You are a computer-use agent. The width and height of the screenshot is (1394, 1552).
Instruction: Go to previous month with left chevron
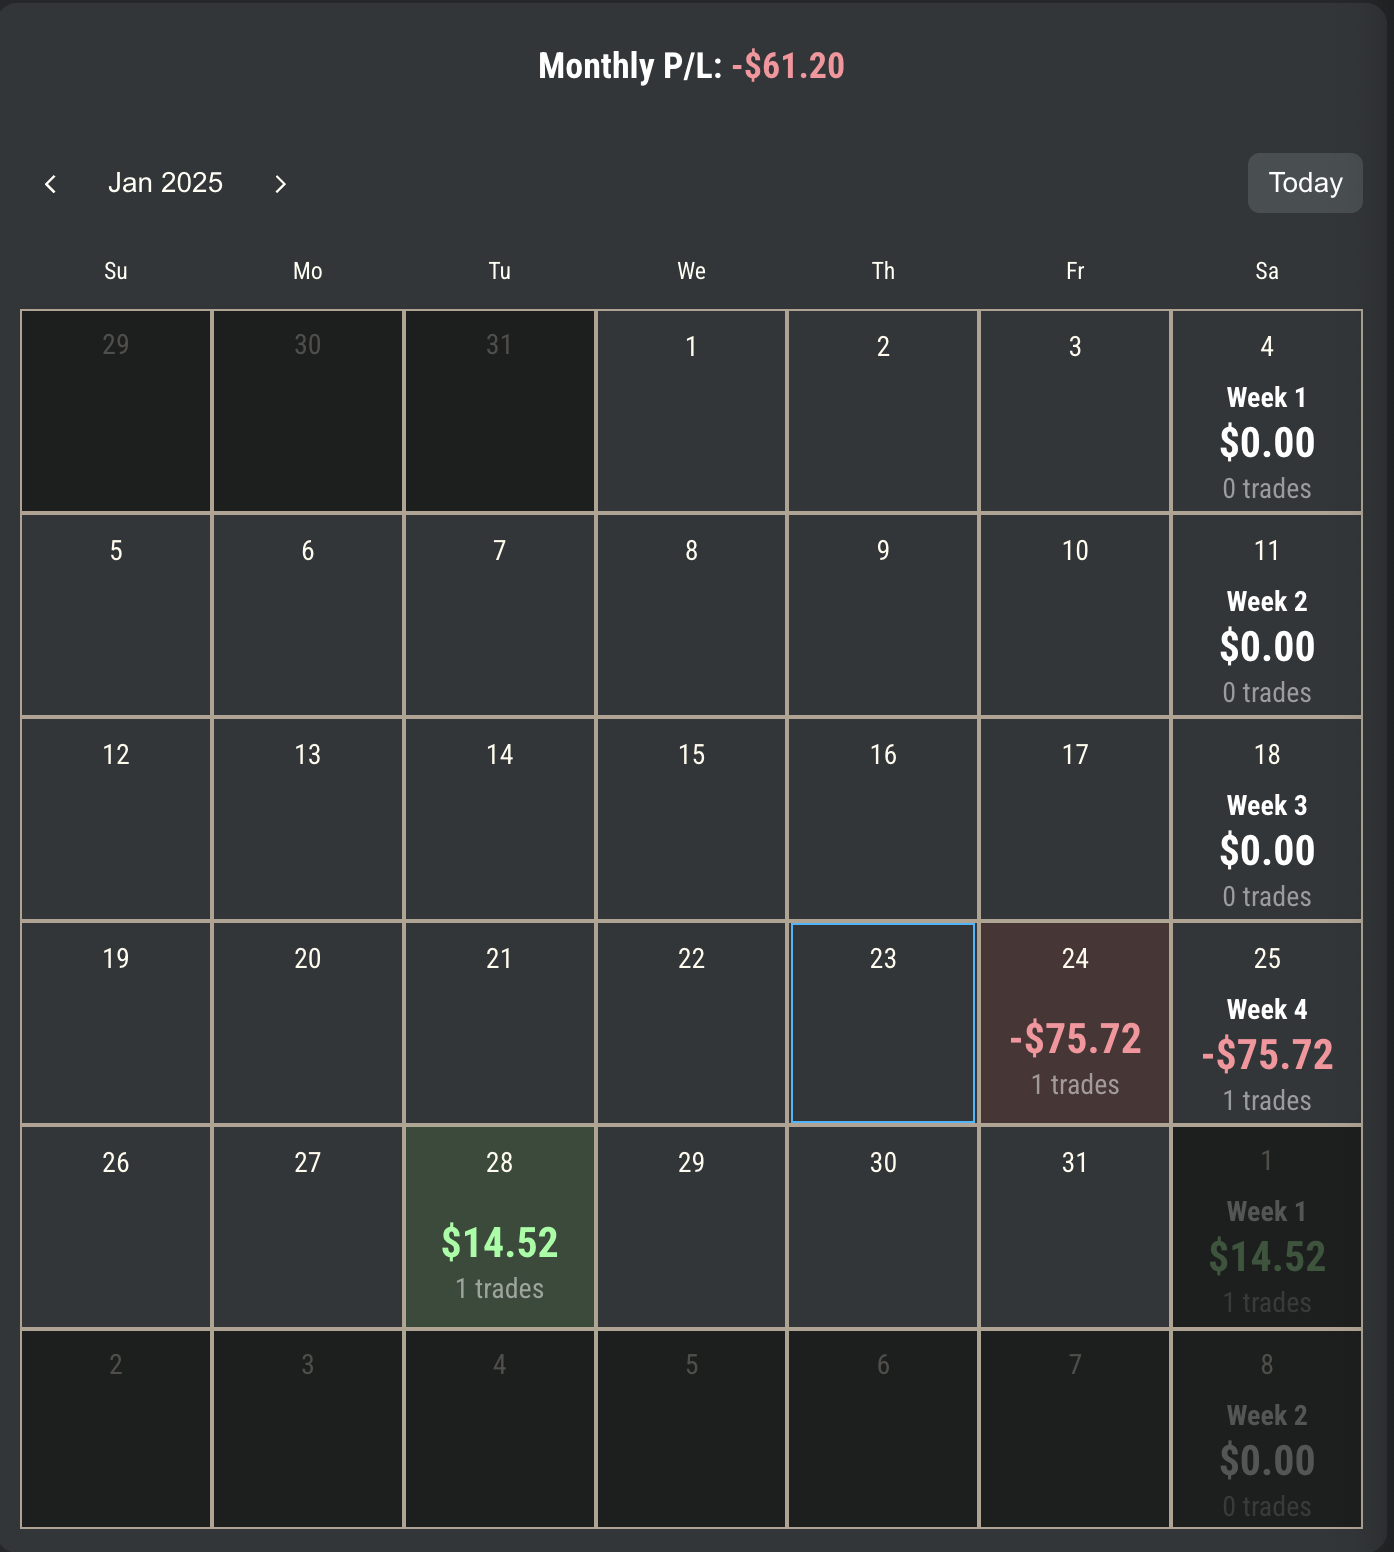point(51,184)
